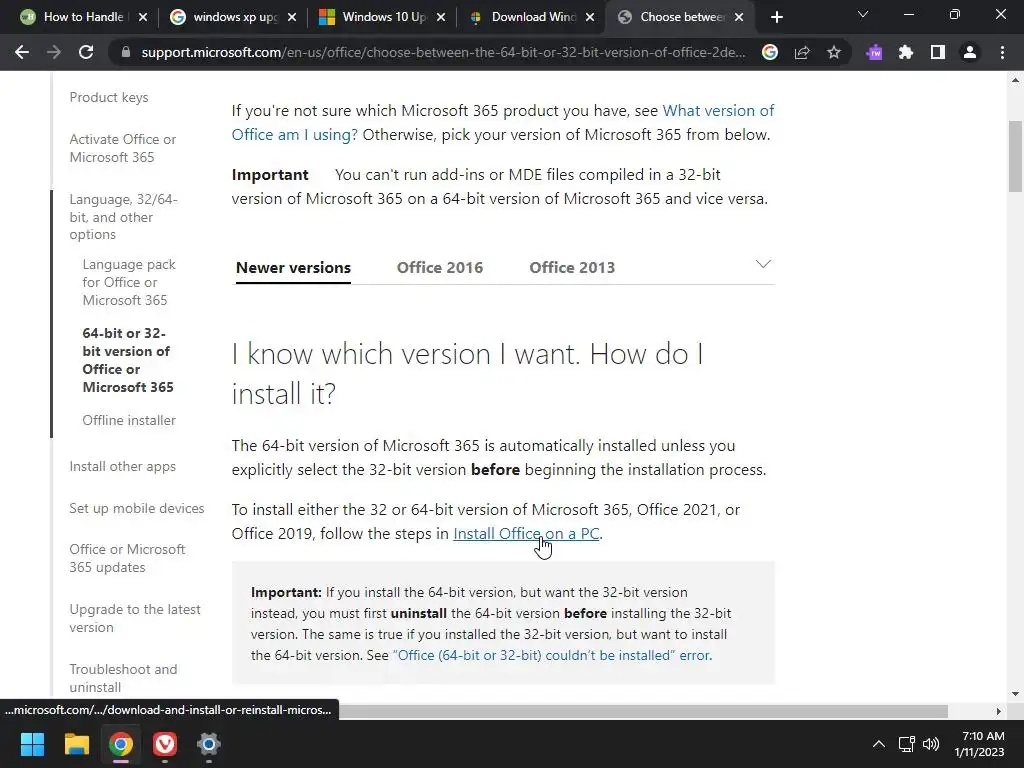
Task: Open Extensions puzzle menu
Action: pos(906,52)
